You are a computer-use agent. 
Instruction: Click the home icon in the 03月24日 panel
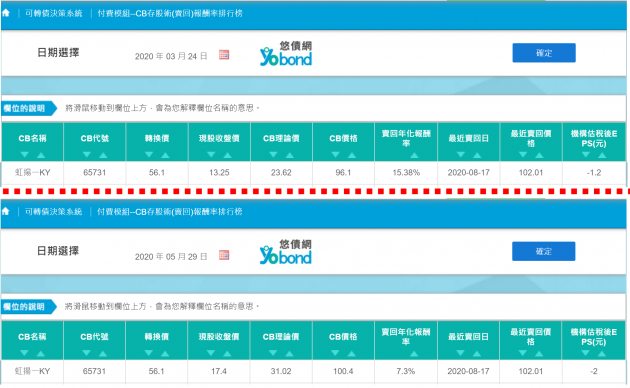point(6,13)
